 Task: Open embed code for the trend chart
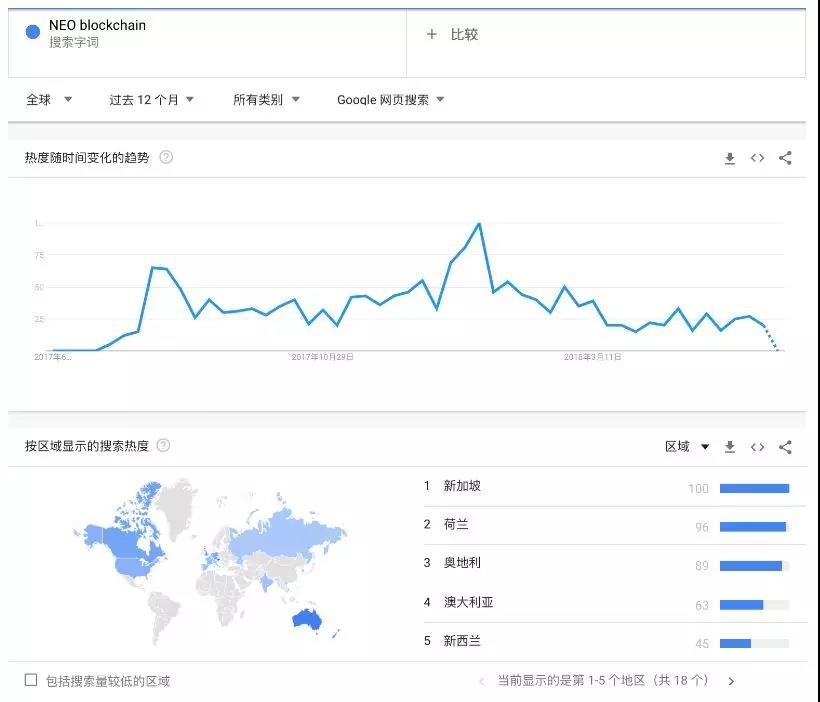757,158
